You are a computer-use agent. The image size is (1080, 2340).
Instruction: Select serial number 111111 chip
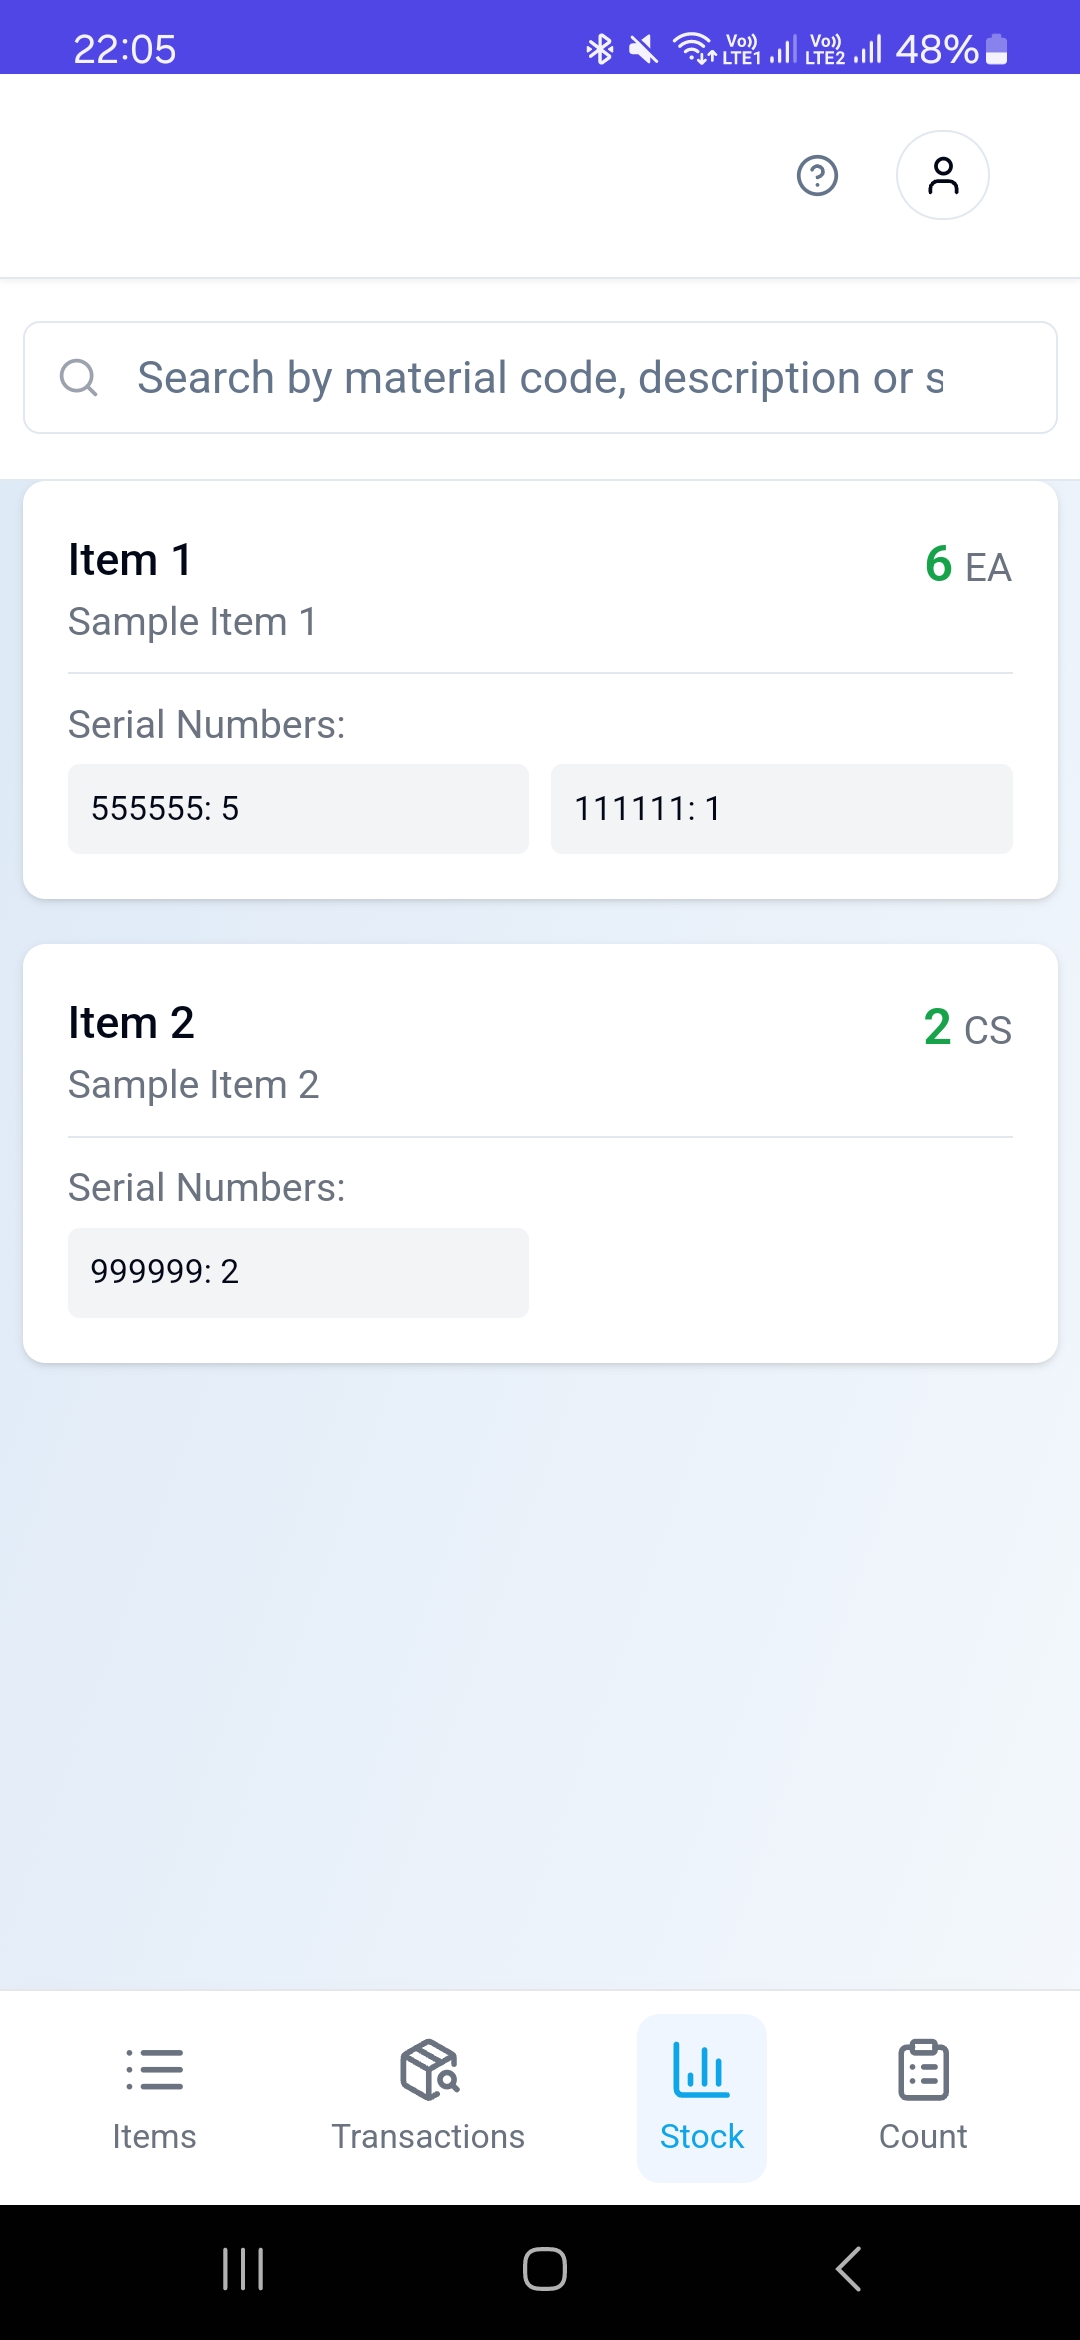click(x=781, y=809)
